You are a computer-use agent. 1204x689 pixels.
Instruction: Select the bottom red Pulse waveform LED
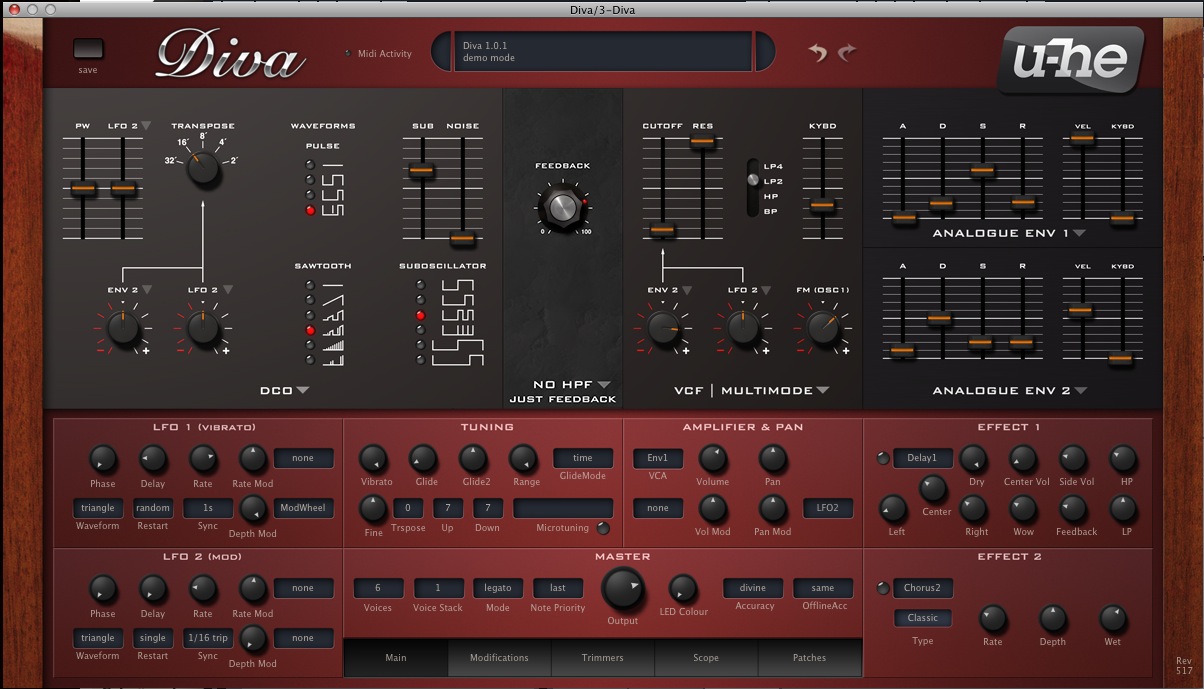pyautogui.click(x=310, y=210)
